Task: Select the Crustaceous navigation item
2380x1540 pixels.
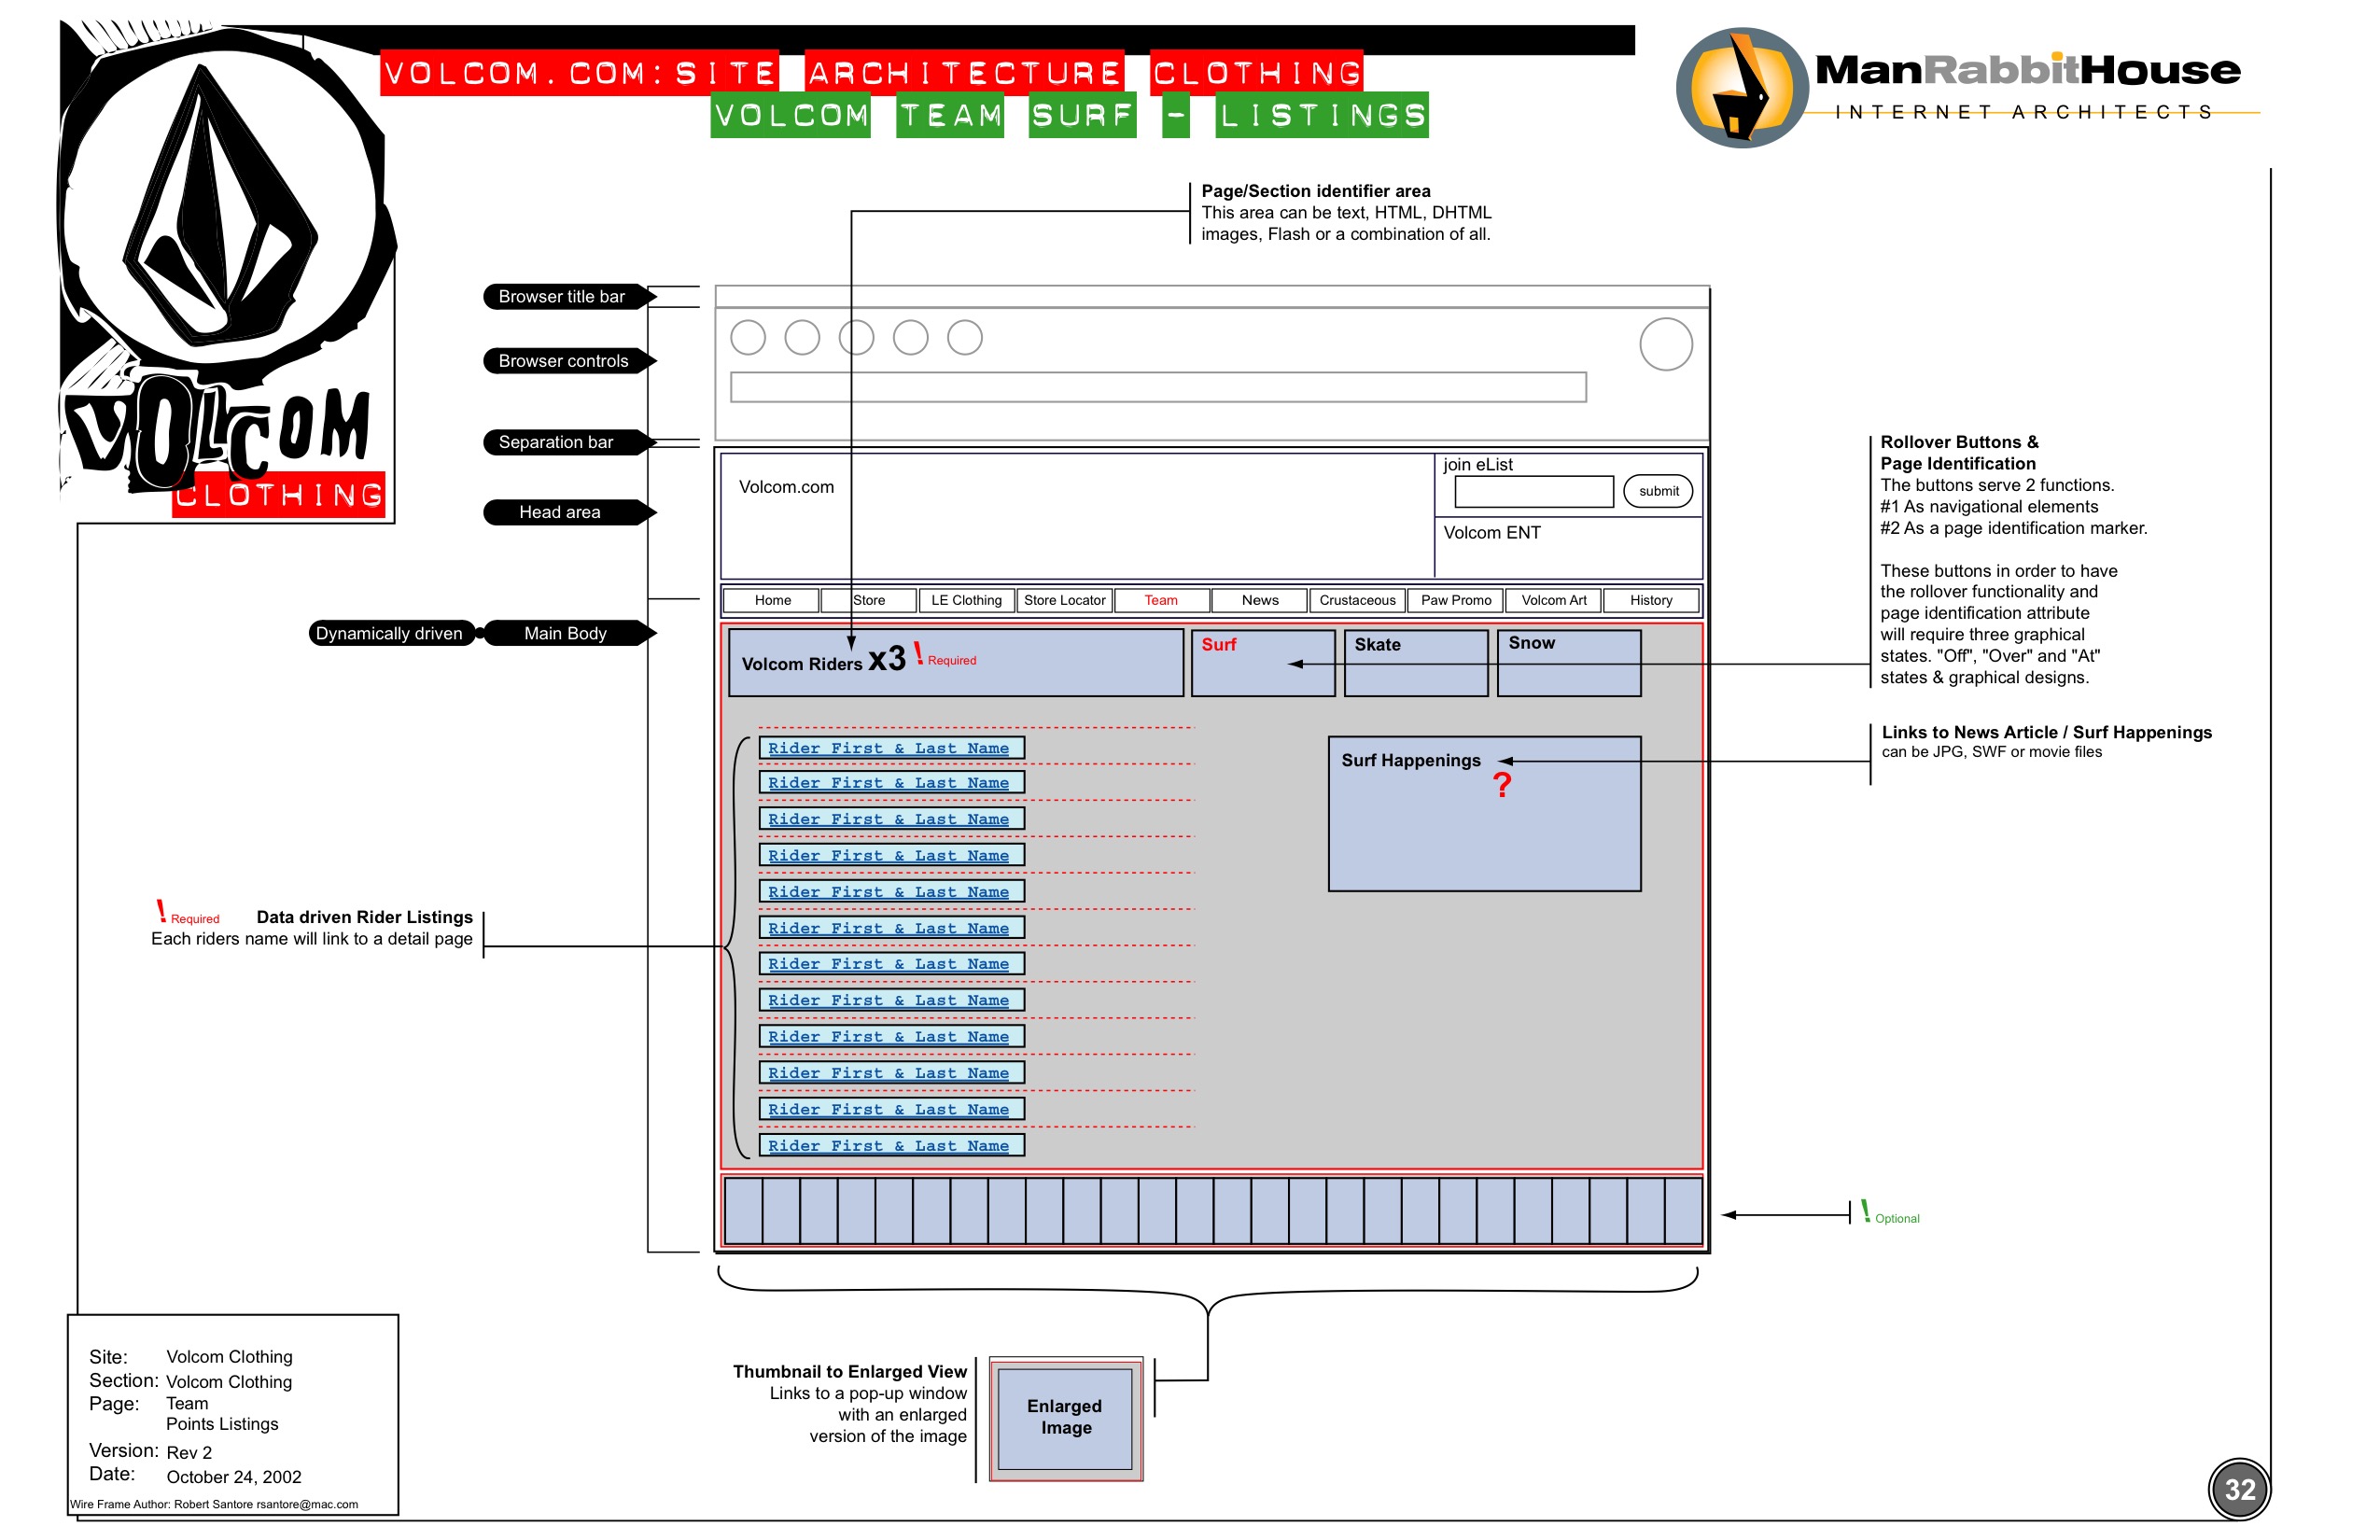Action: pyautogui.click(x=1357, y=600)
